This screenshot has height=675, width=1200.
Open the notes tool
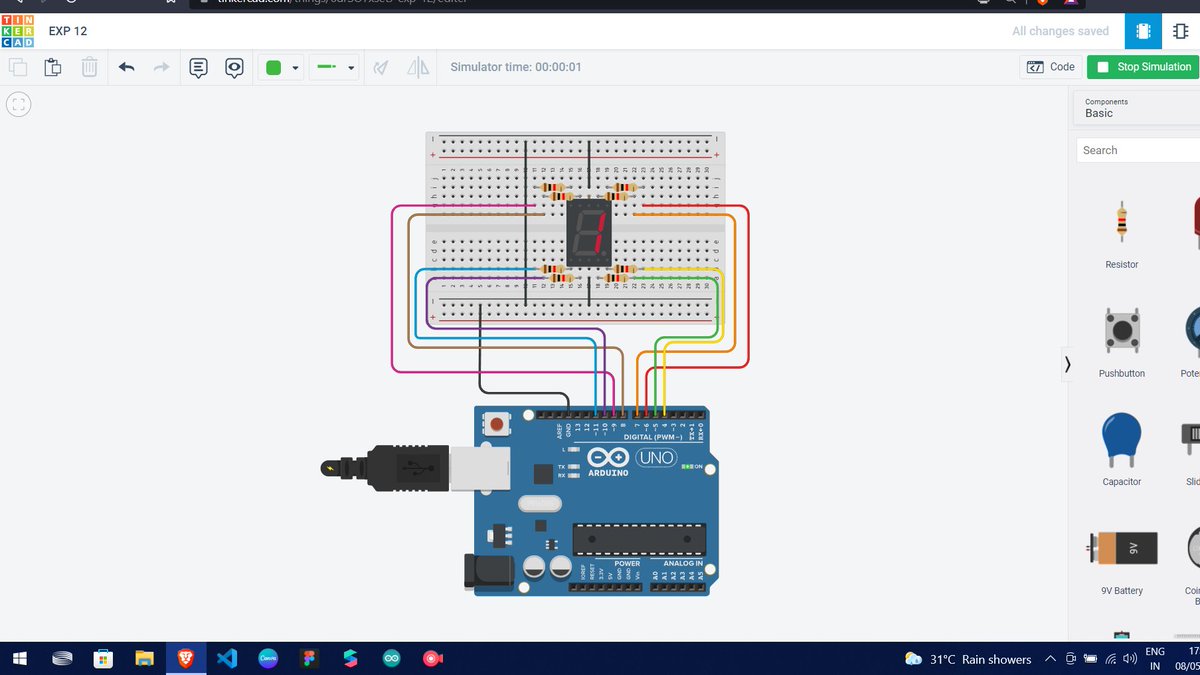(198, 67)
